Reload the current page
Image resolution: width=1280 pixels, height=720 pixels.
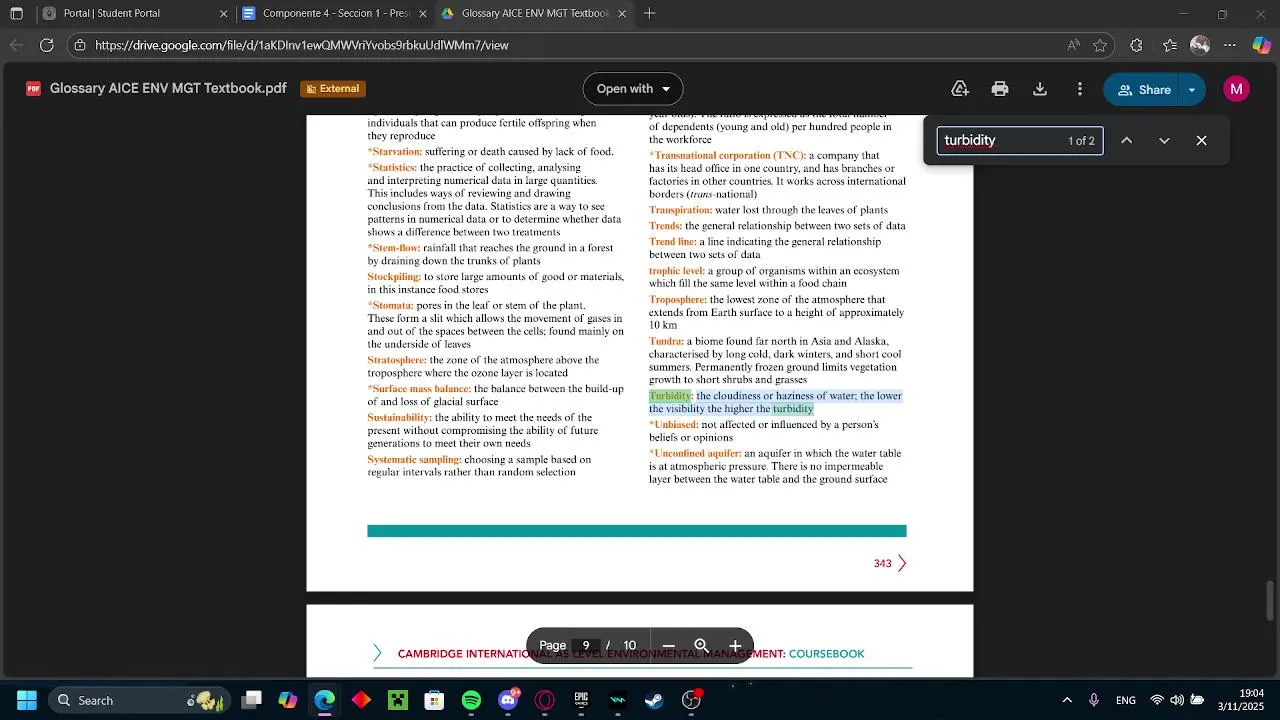pyautogui.click(x=47, y=45)
